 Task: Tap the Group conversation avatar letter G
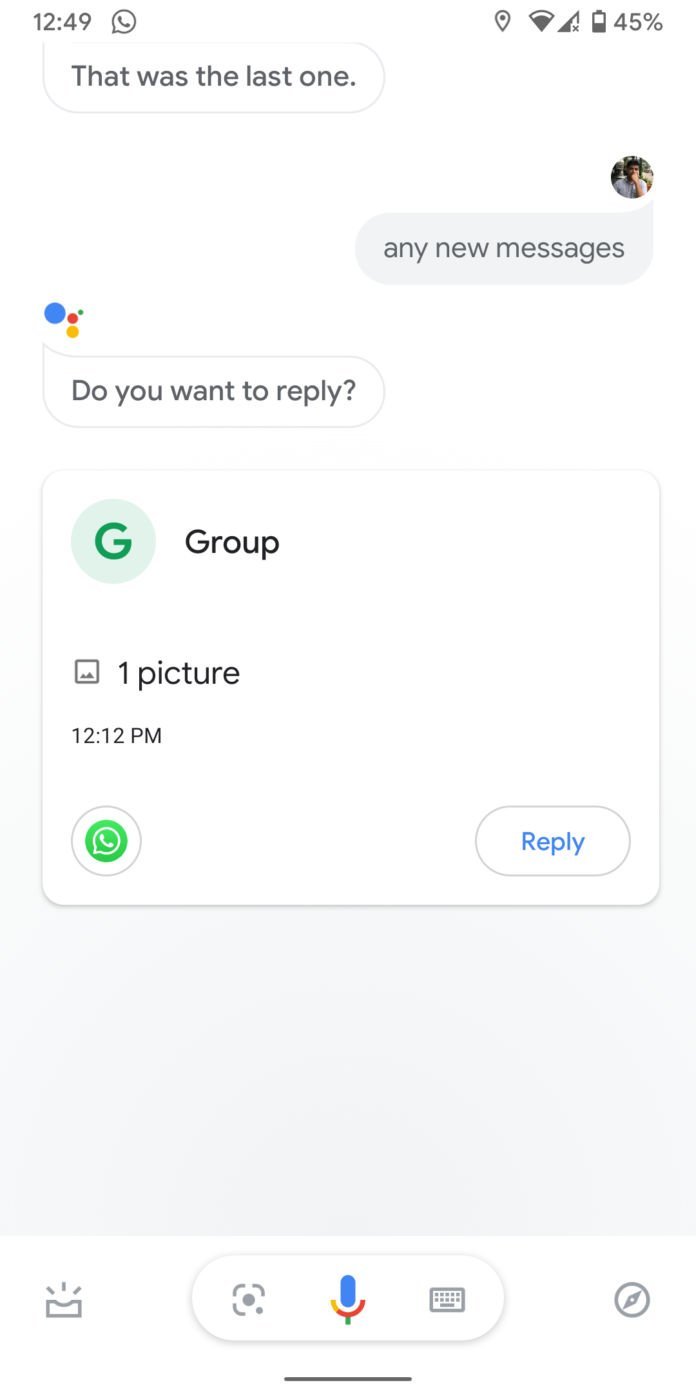[113, 541]
